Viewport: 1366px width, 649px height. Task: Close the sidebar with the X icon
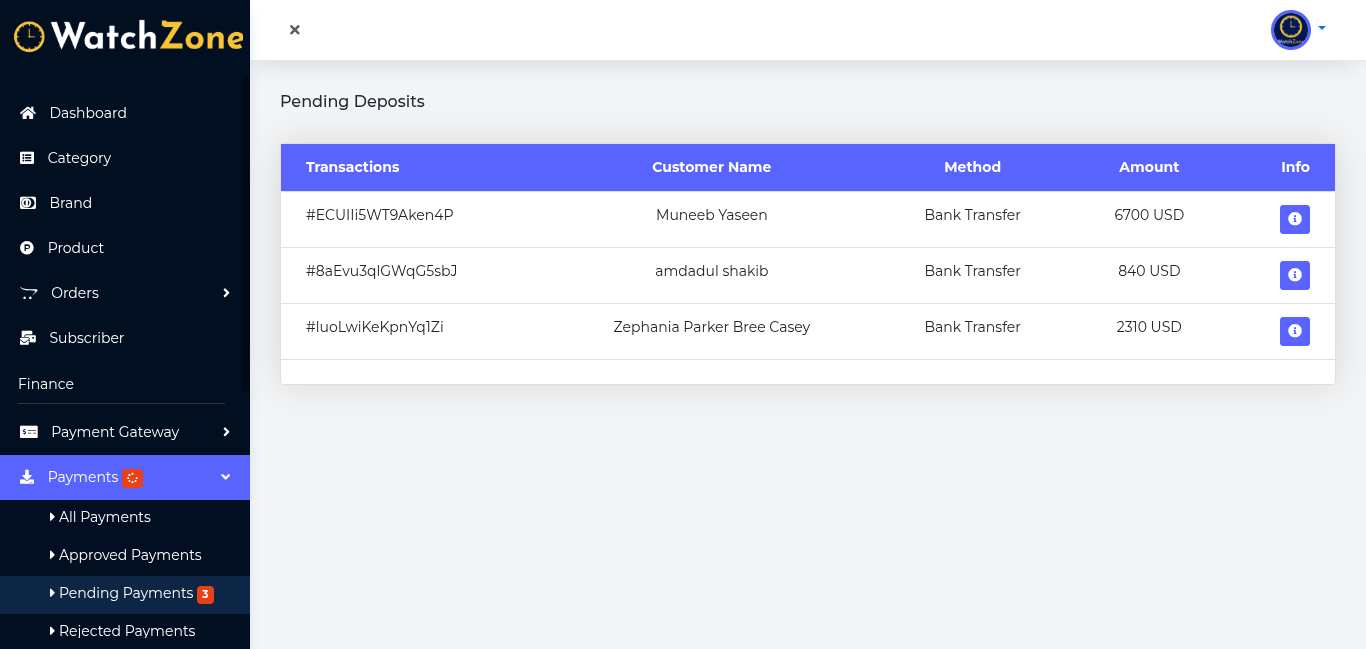[x=295, y=30]
